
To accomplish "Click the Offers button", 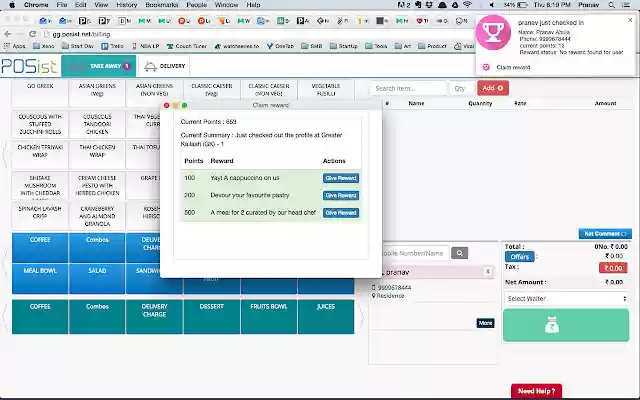I will coord(520,257).
